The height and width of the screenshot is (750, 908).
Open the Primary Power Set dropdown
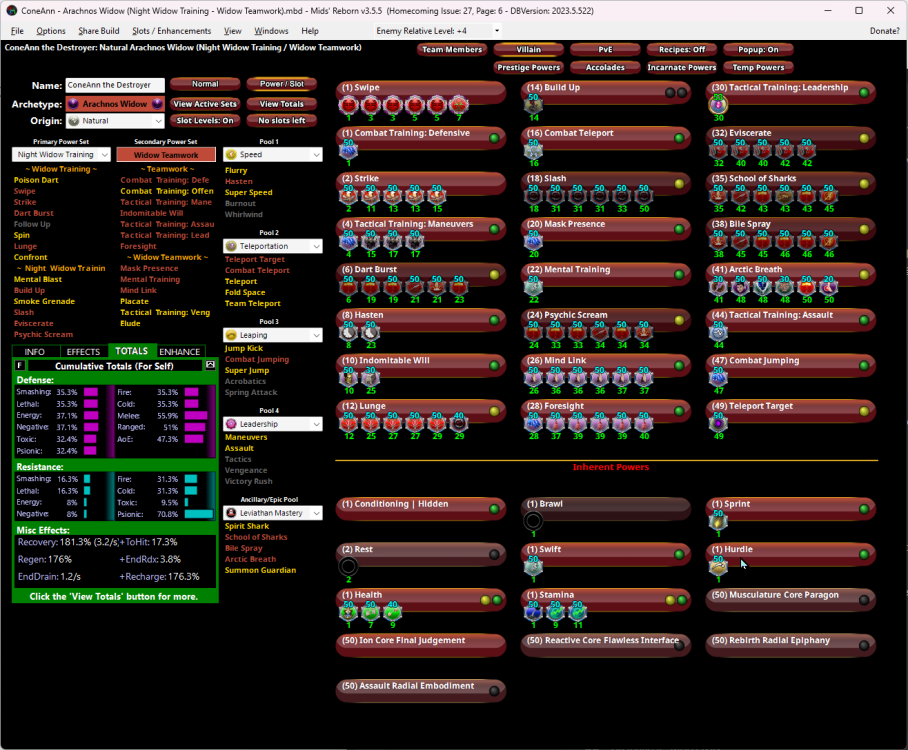[61, 155]
